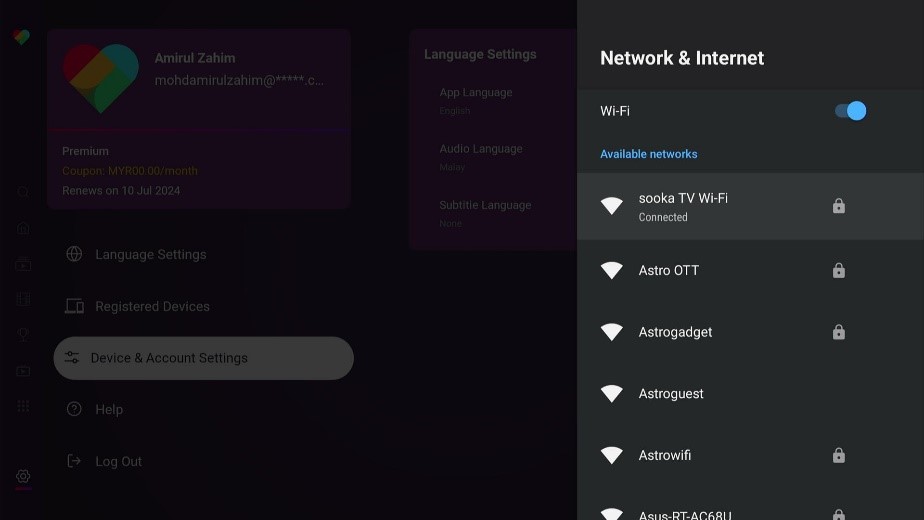Click the search icon in left sidebar
The height and width of the screenshot is (520, 924).
23,192
